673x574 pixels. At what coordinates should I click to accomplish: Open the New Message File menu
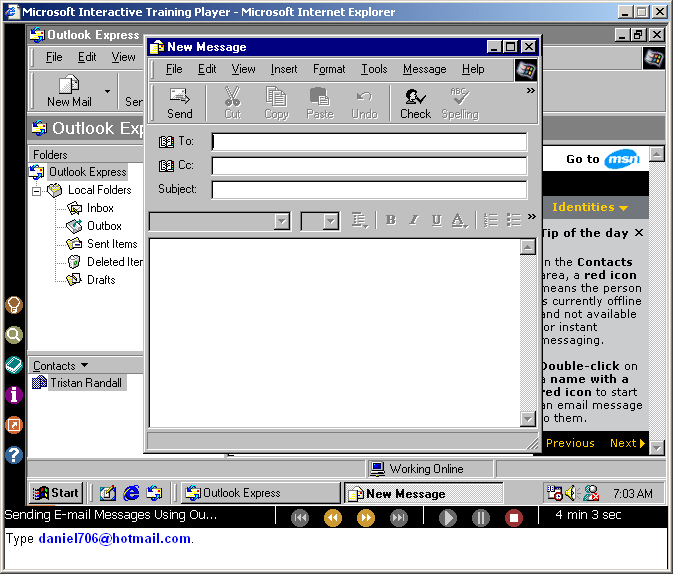tap(174, 69)
